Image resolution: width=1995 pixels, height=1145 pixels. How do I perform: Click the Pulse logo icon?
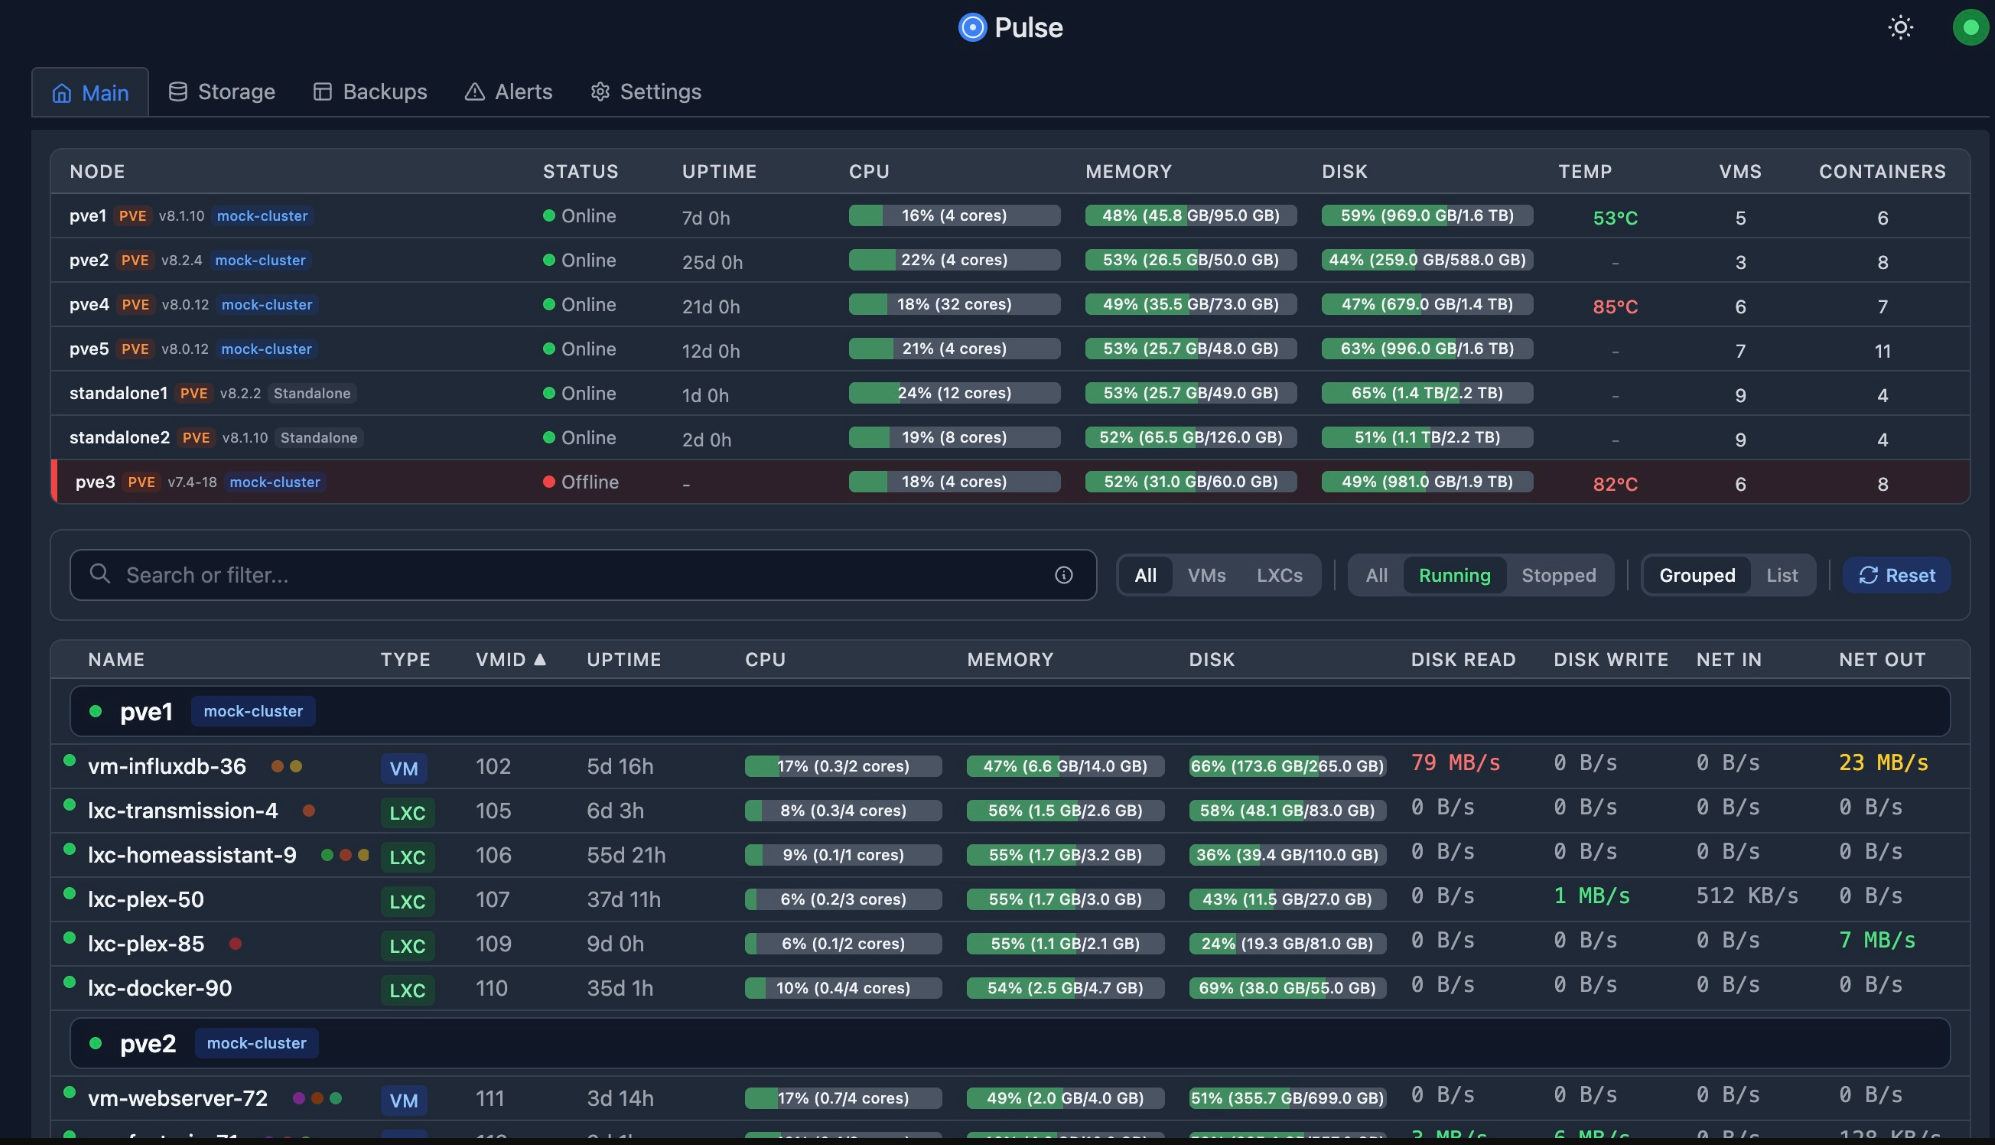tap(971, 28)
